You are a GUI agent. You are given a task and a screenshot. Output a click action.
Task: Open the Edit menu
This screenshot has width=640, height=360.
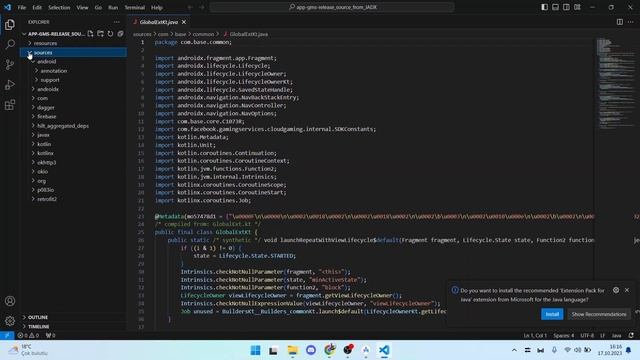click(x=37, y=7)
